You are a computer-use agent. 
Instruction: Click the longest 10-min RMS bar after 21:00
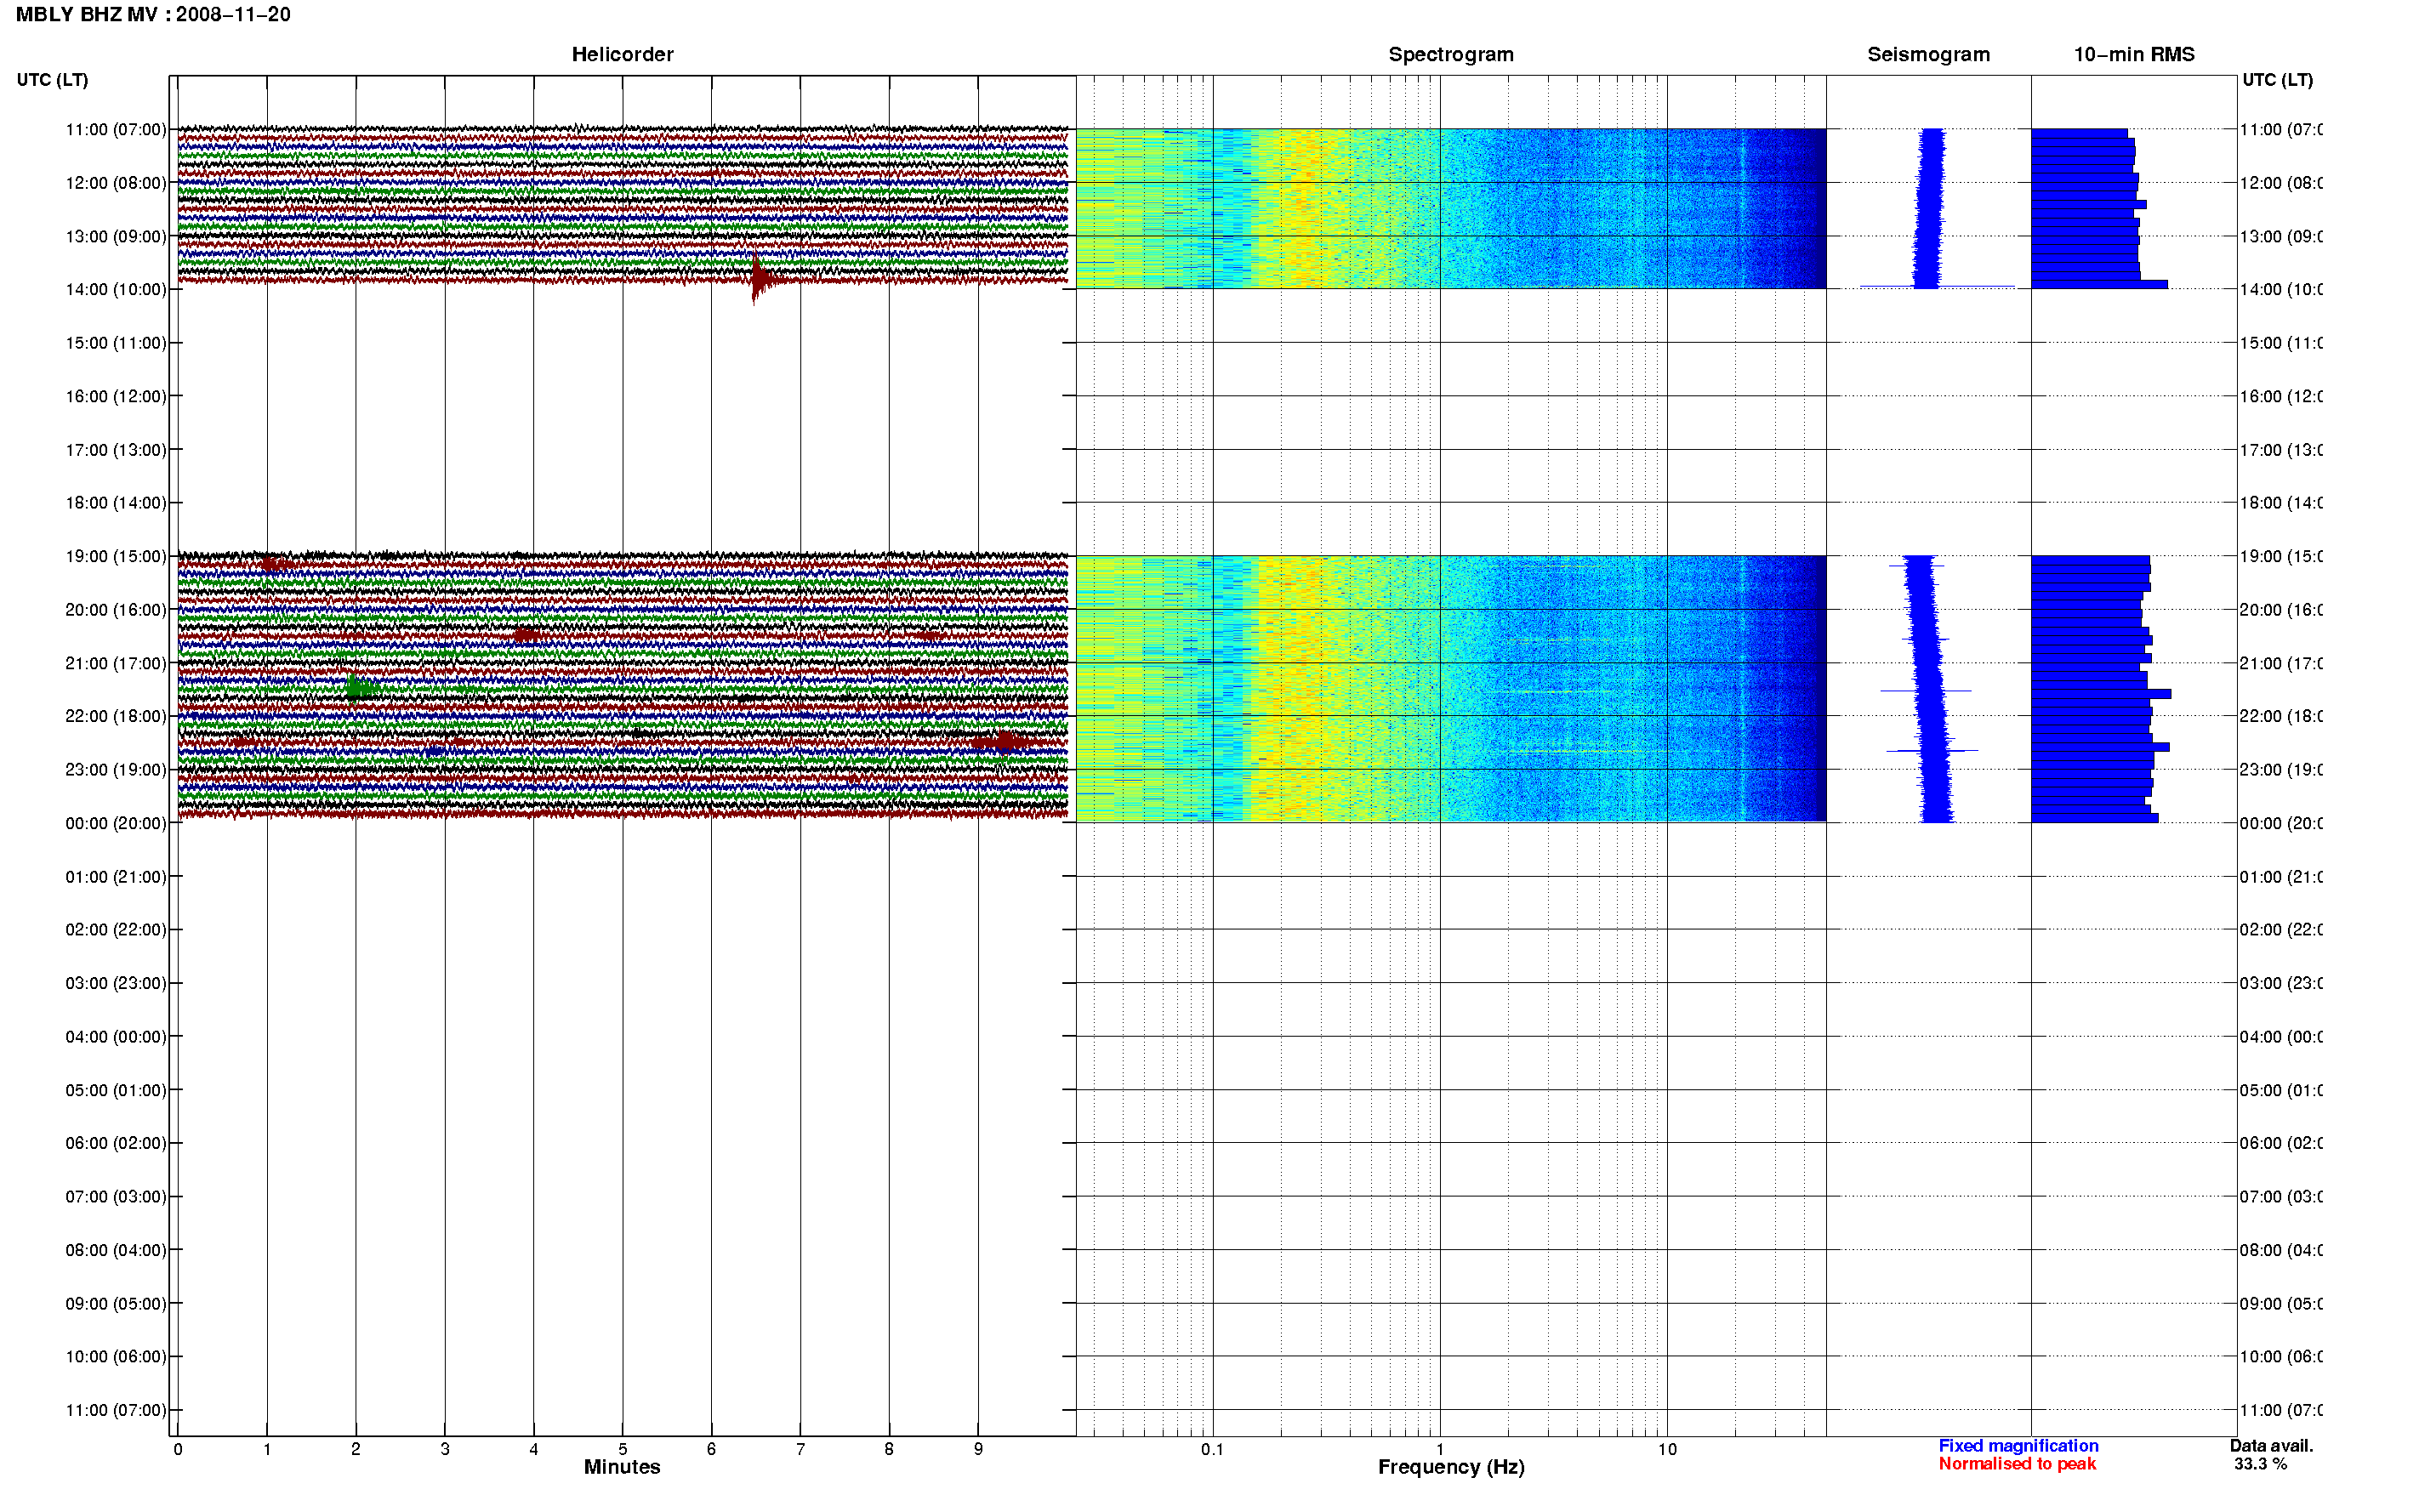tap(2101, 693)
